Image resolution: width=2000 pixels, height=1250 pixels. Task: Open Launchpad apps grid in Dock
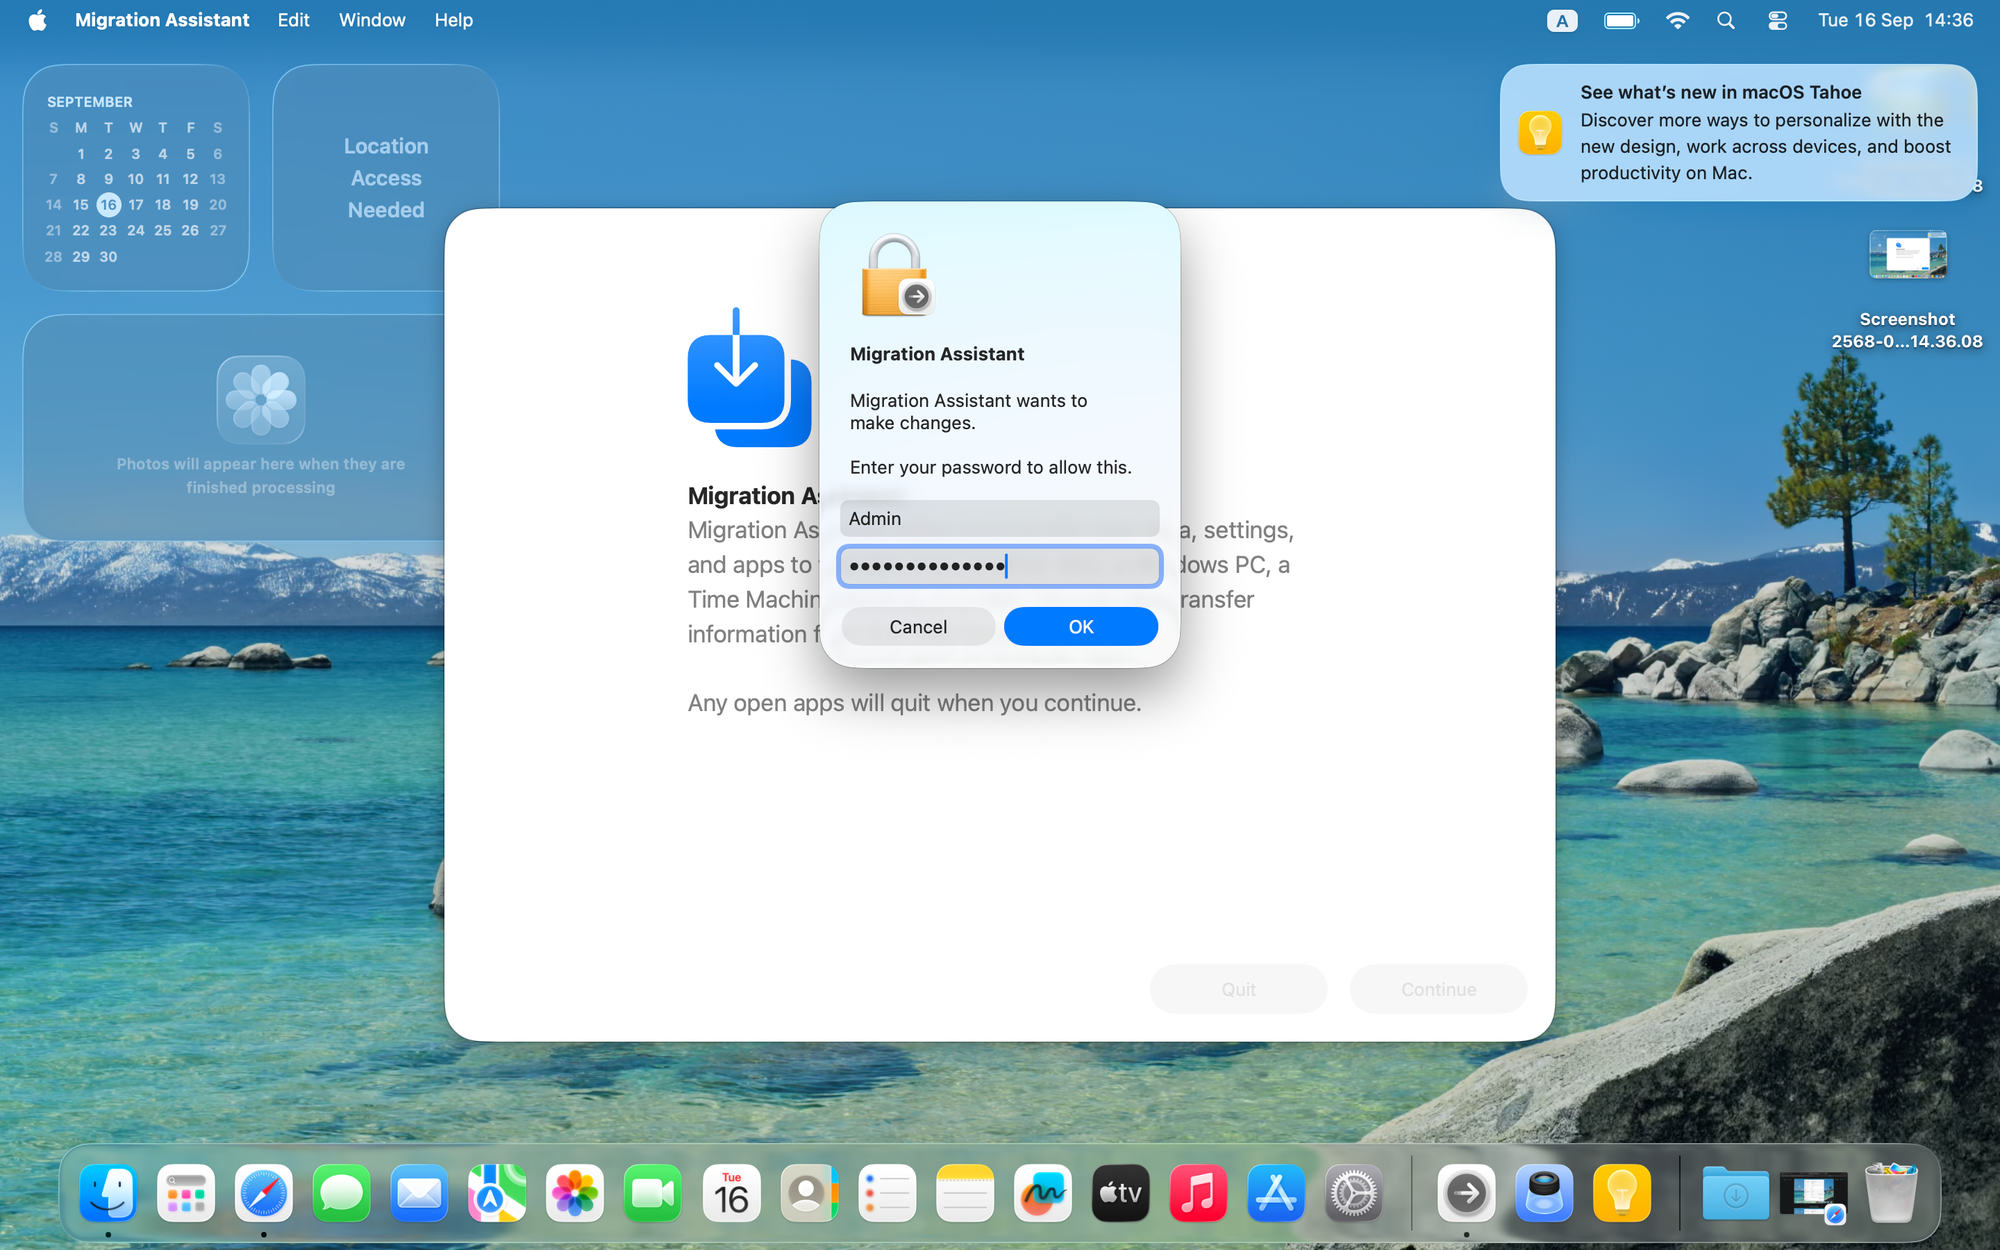tap(186, 1193)
